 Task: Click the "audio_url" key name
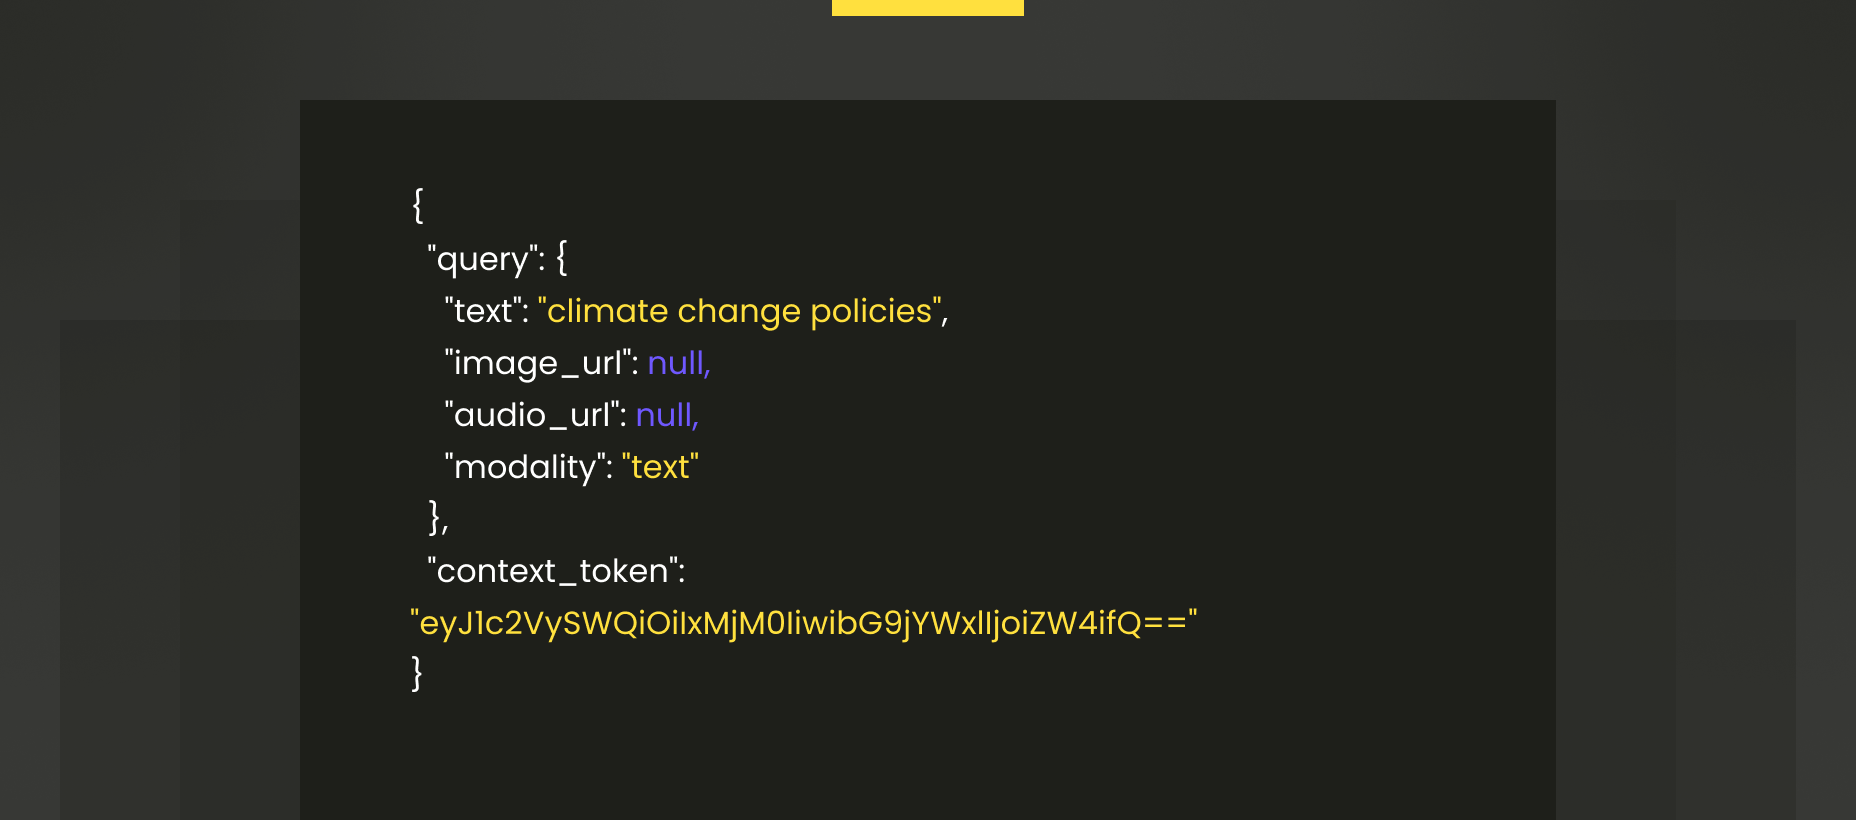pyautogui.click(x=532, y=415)
